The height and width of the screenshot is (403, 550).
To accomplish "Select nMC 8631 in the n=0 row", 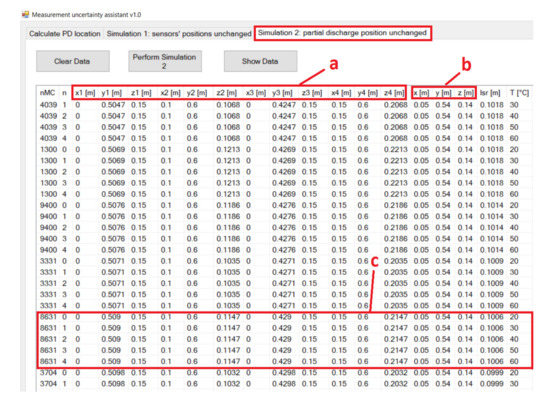I will [x=48, y=317].
